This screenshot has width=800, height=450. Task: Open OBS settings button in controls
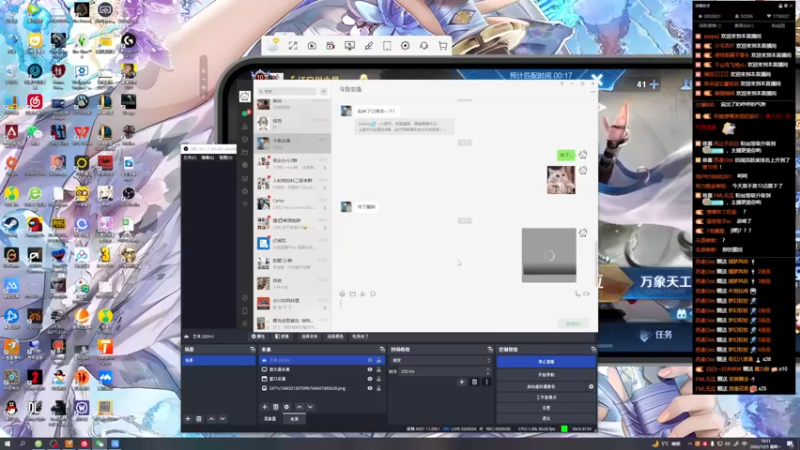point(546,408)
